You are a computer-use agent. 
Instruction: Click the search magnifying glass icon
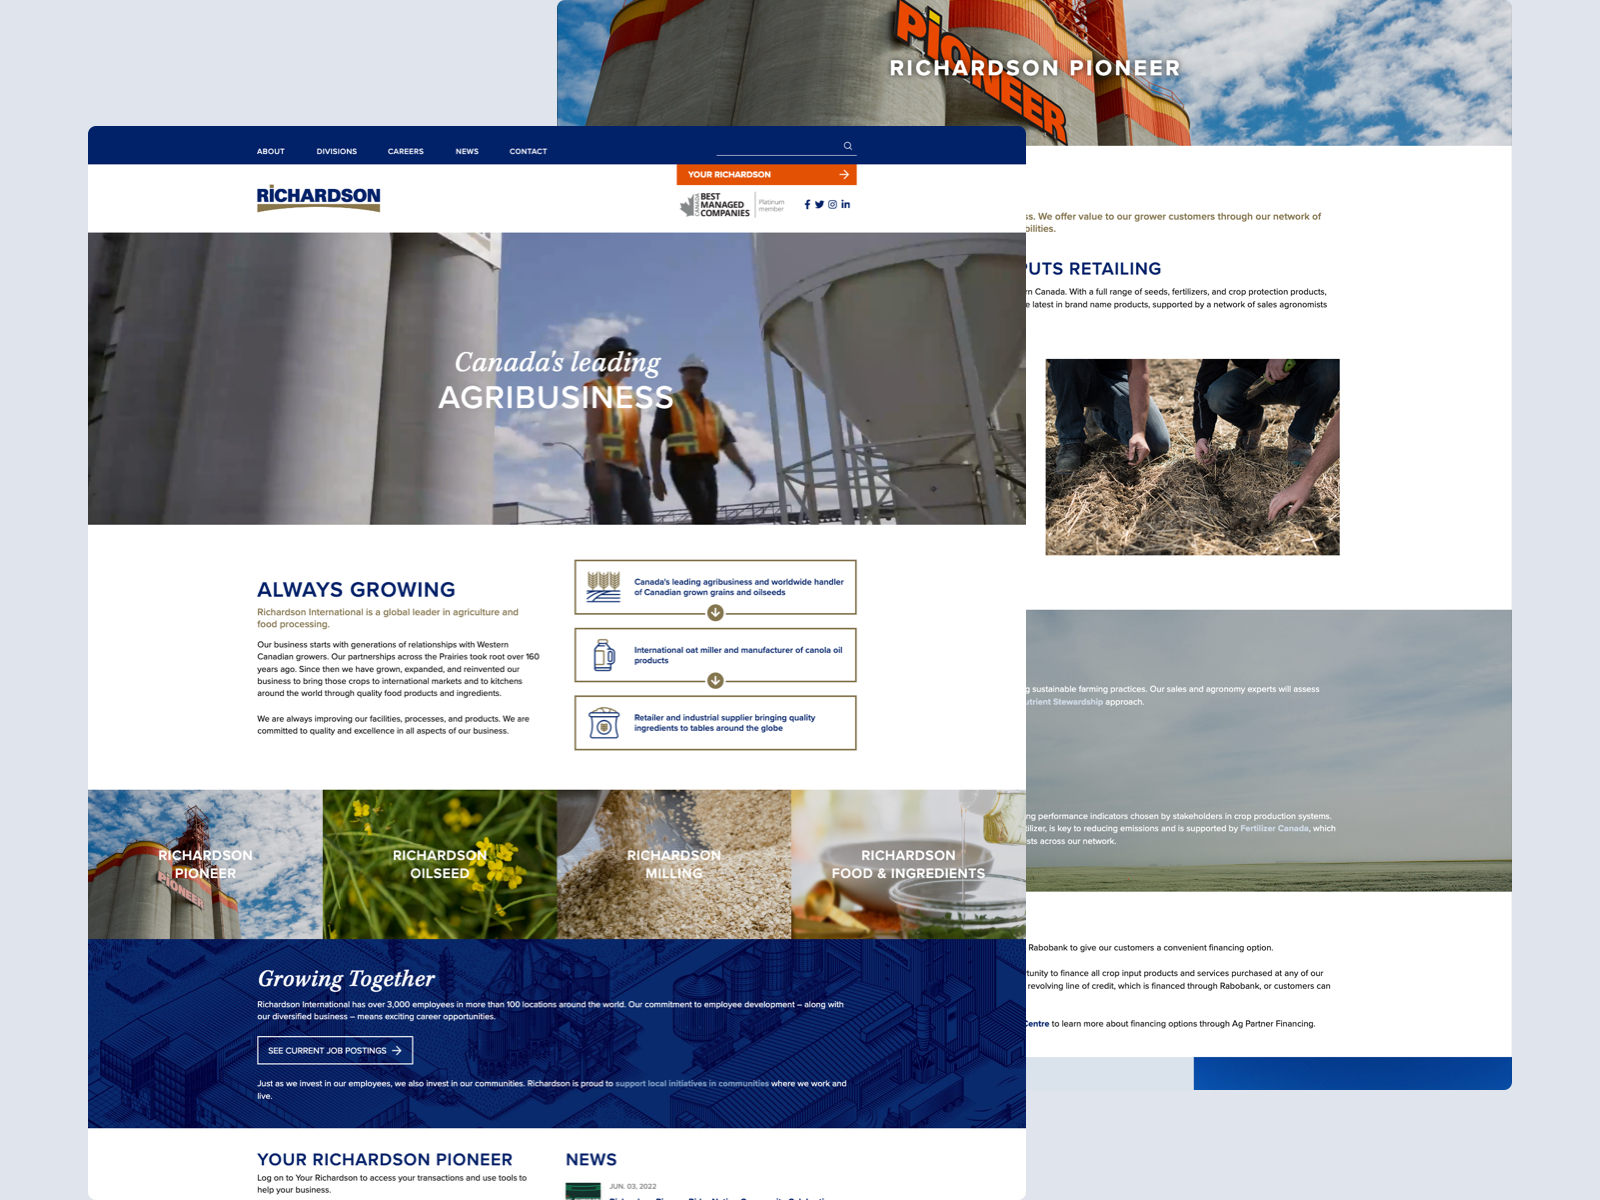tap(846, 145)
